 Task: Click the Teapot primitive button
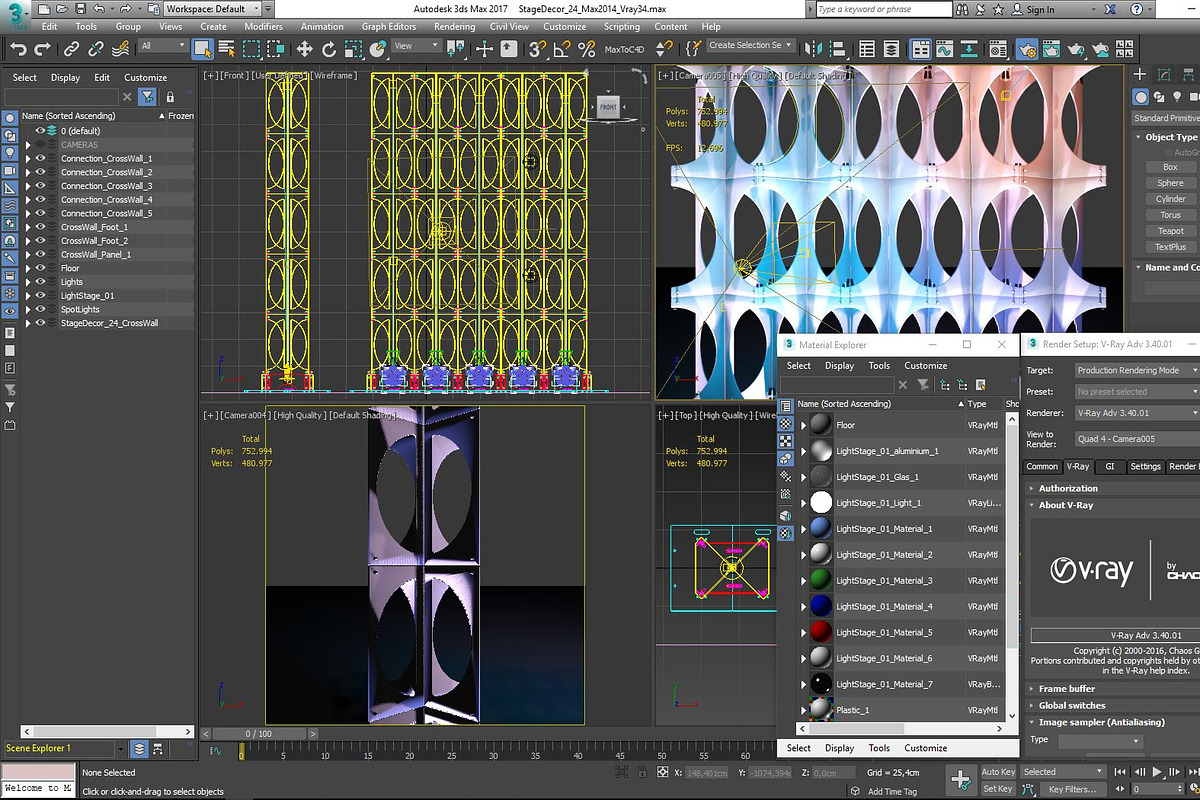pyautogui.click(x=1170, y=231)
